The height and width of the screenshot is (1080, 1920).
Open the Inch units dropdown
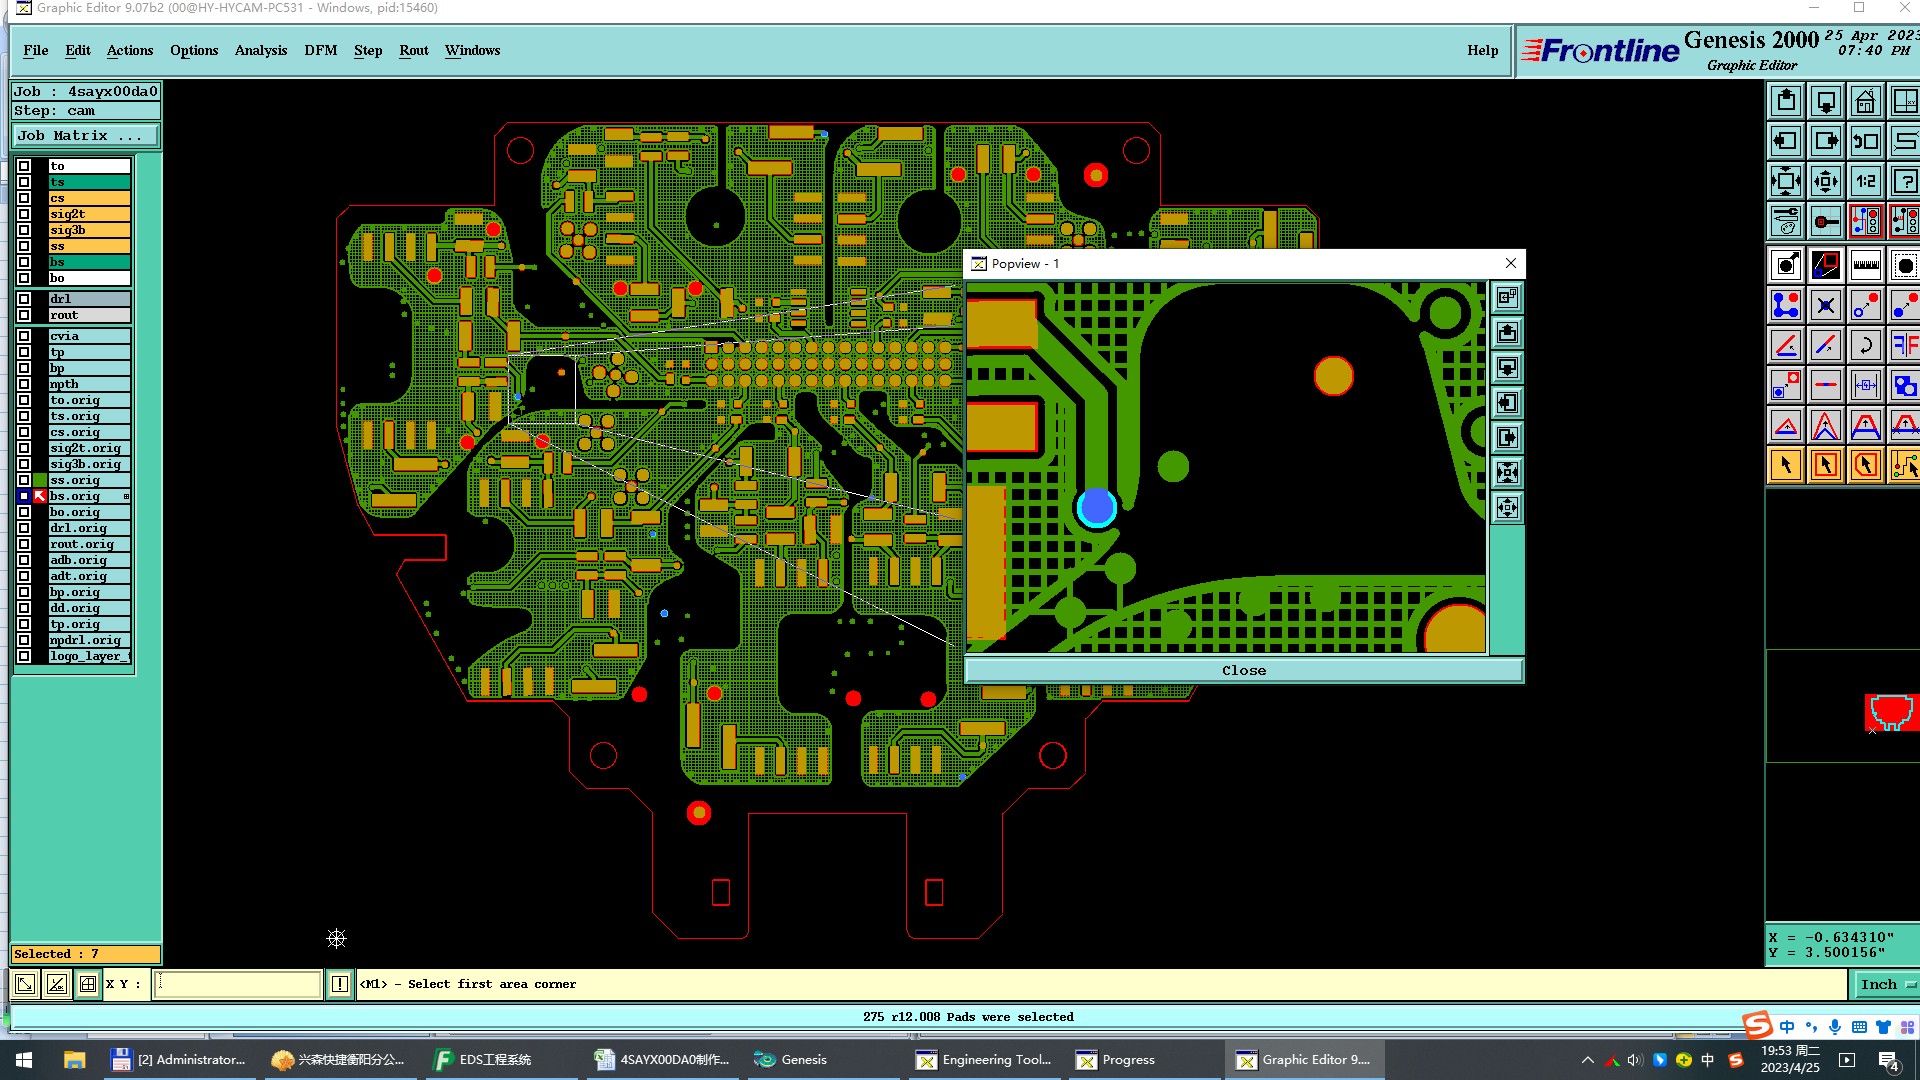[1886, 984]
